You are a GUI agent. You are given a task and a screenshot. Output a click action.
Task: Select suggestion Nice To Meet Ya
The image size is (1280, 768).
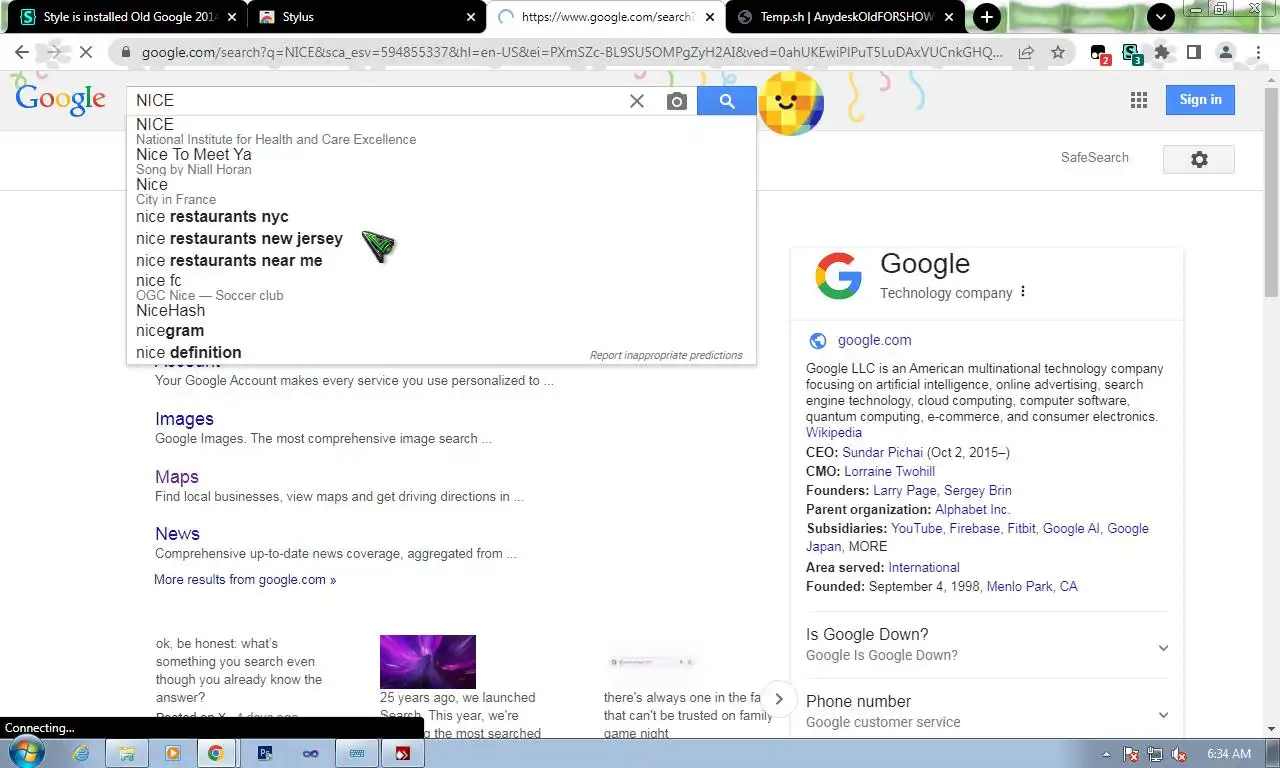click(x=441, y=161)
